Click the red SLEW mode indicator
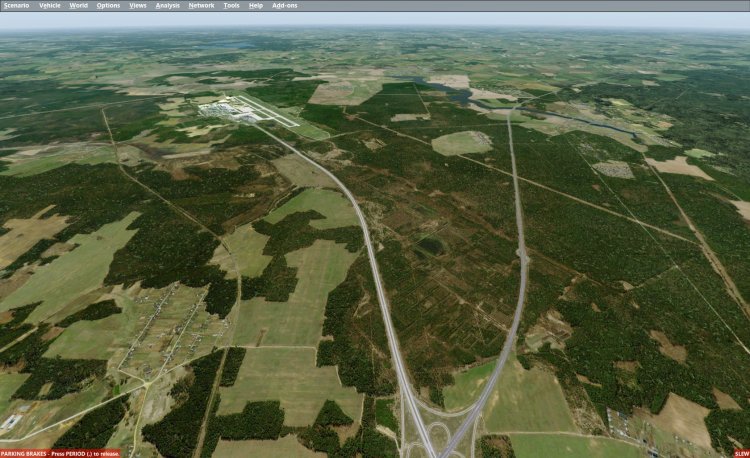Screen dimensions: 750x458 (740, 453)
